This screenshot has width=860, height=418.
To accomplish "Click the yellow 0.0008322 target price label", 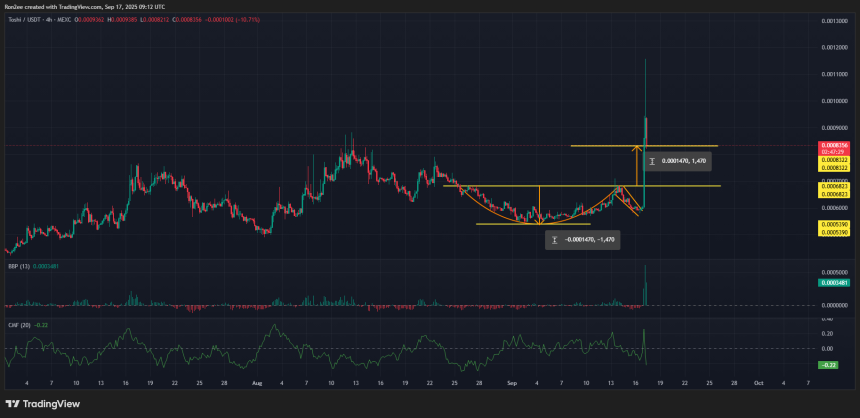I will (832, 159).
